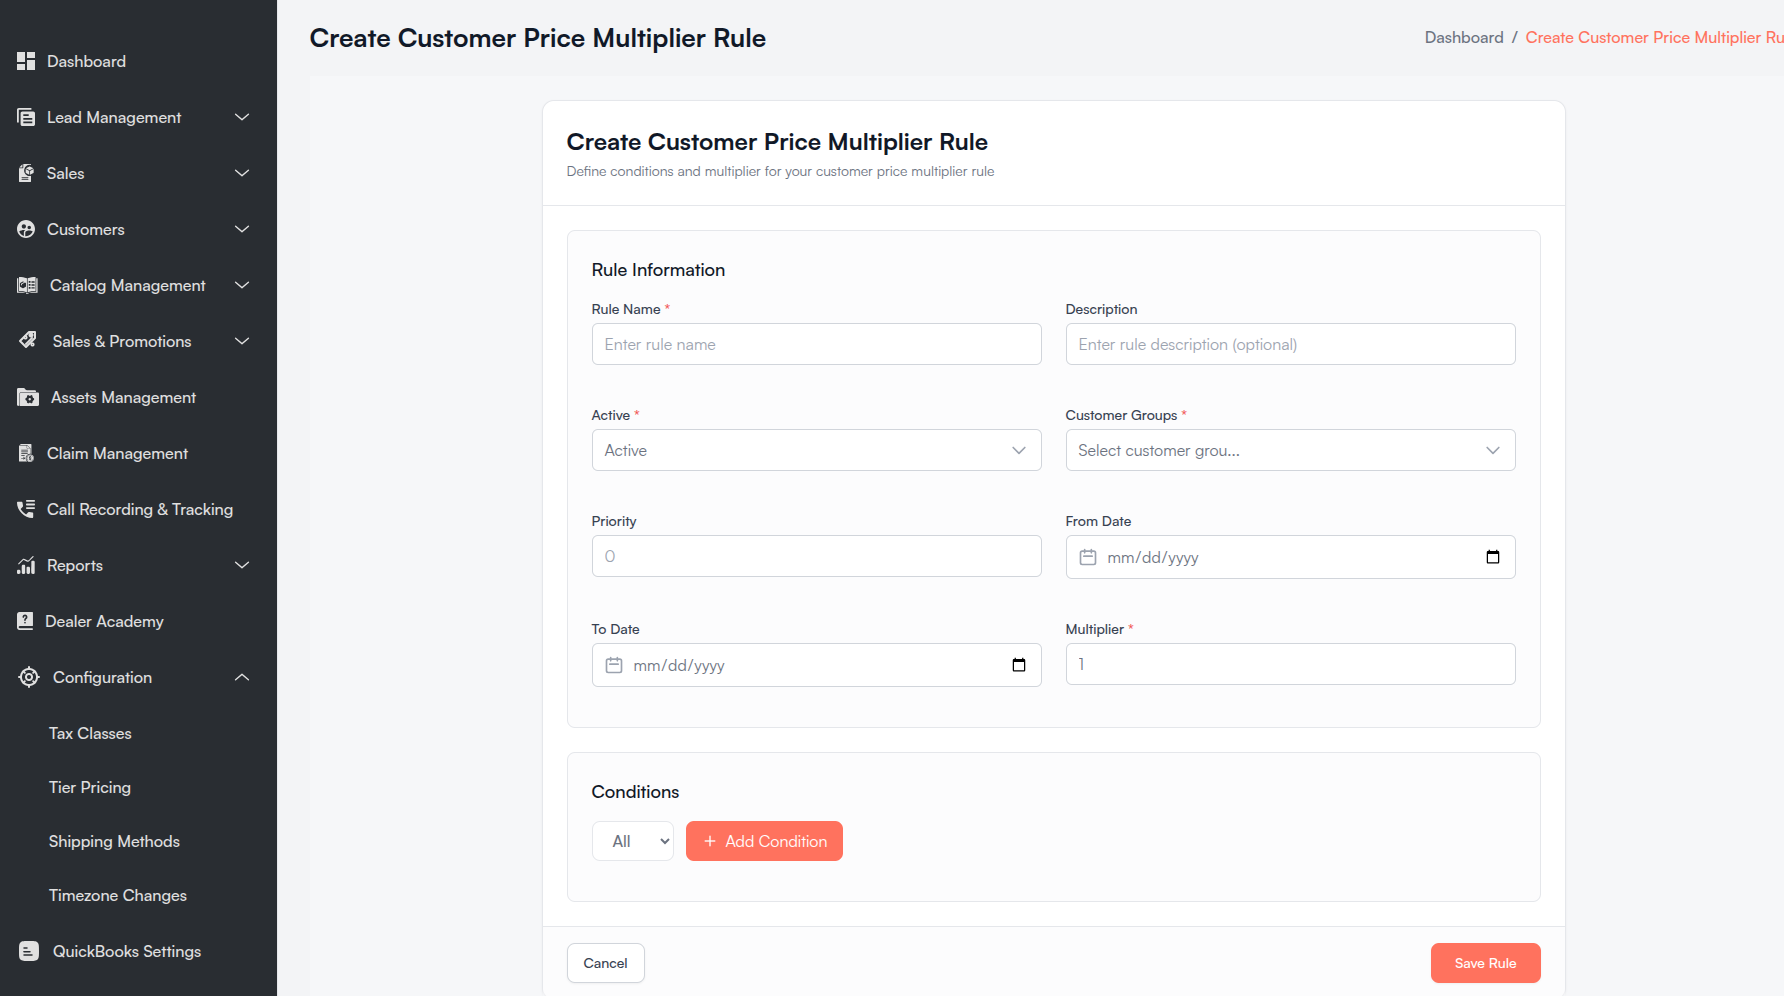The width and height of the screenshot is (1784, 996).
Task: Click the From Date mm/dd/yyyy field
Action: click(1290, 557)
